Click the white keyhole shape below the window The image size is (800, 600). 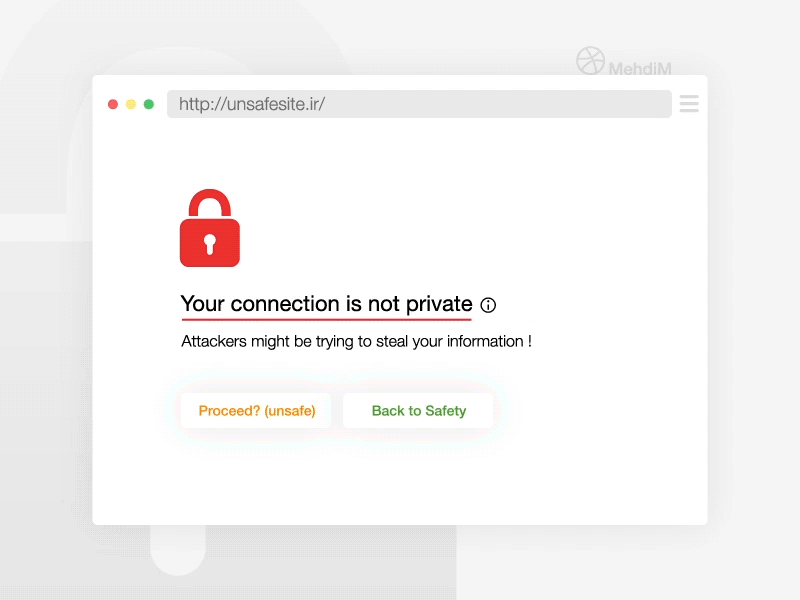coord(178,548)
